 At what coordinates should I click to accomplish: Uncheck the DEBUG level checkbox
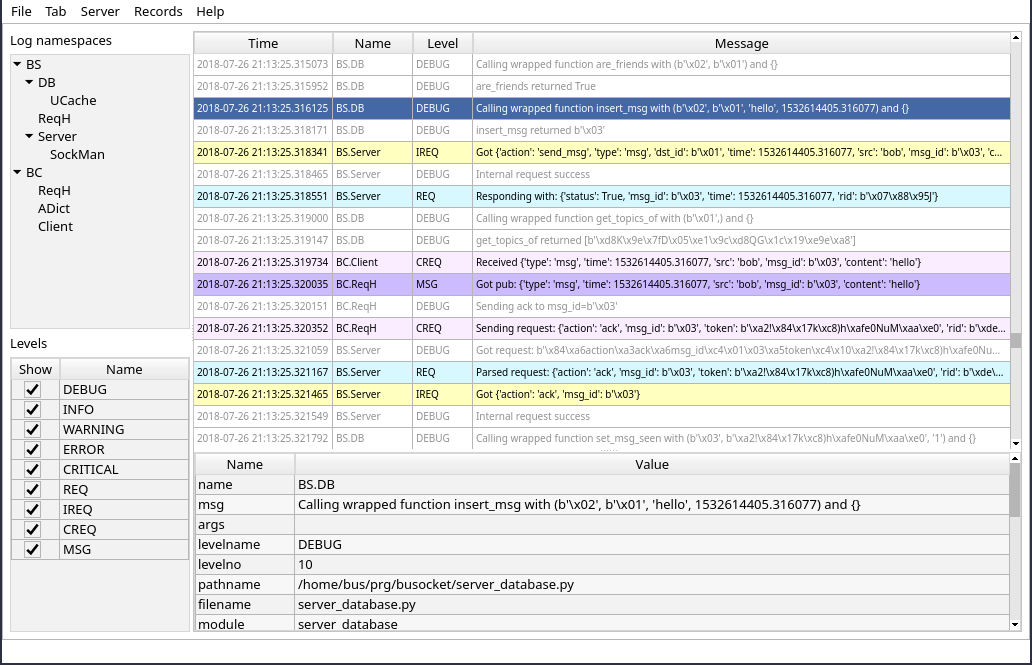tap(33, 390)
